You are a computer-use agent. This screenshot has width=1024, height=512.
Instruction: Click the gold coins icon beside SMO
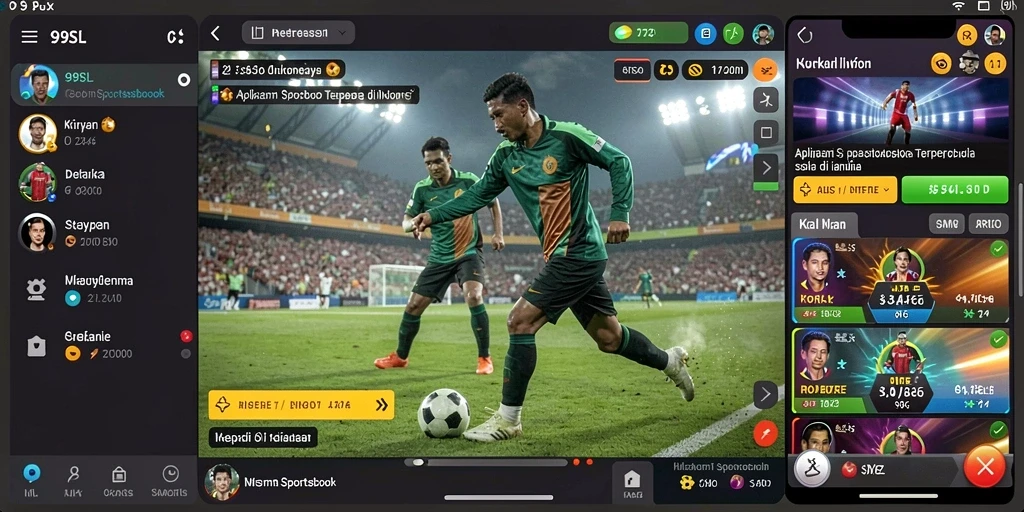click(686, 483)
